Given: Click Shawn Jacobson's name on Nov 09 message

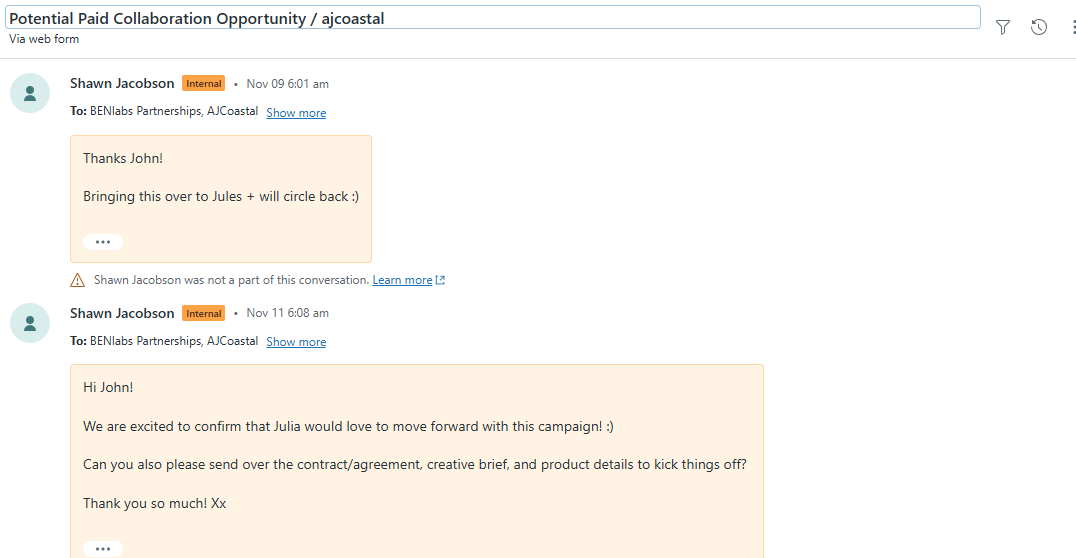Looking at the screenshot, I should [122, 84].
